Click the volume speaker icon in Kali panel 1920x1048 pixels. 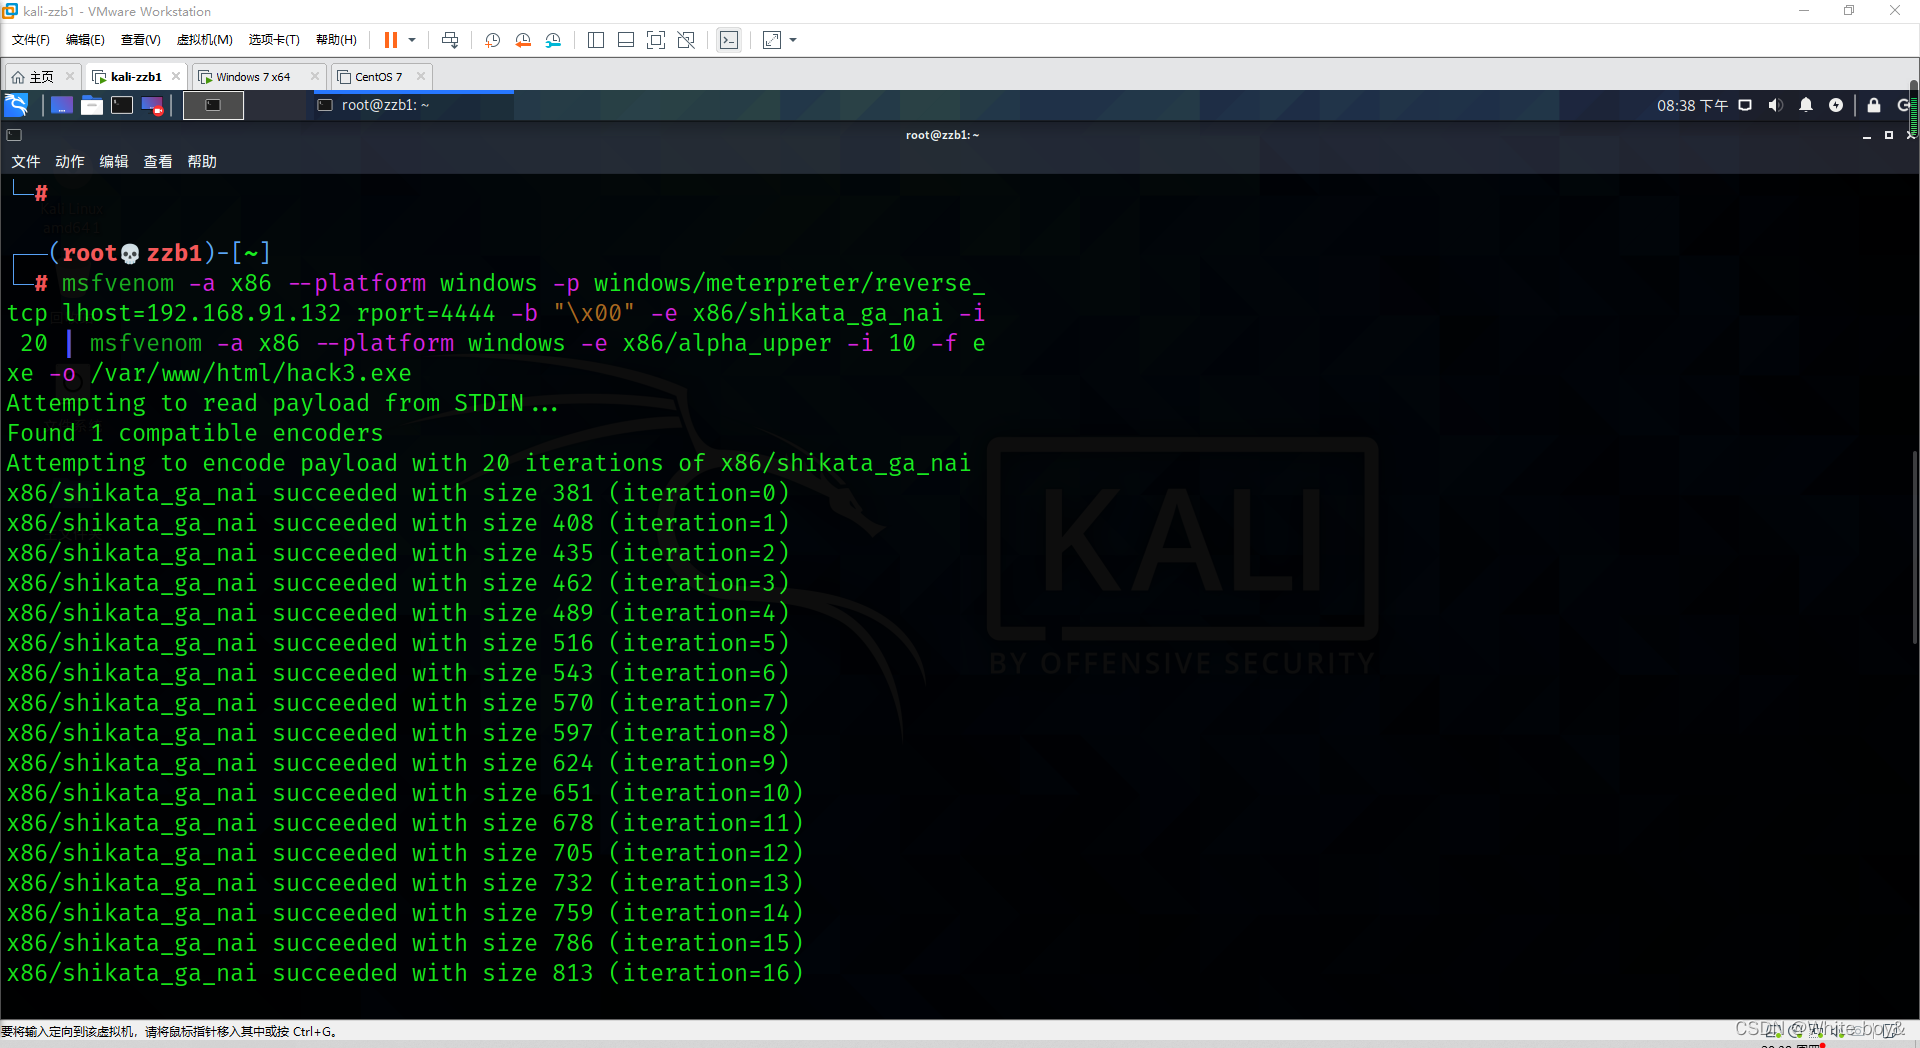point(1775,105)
